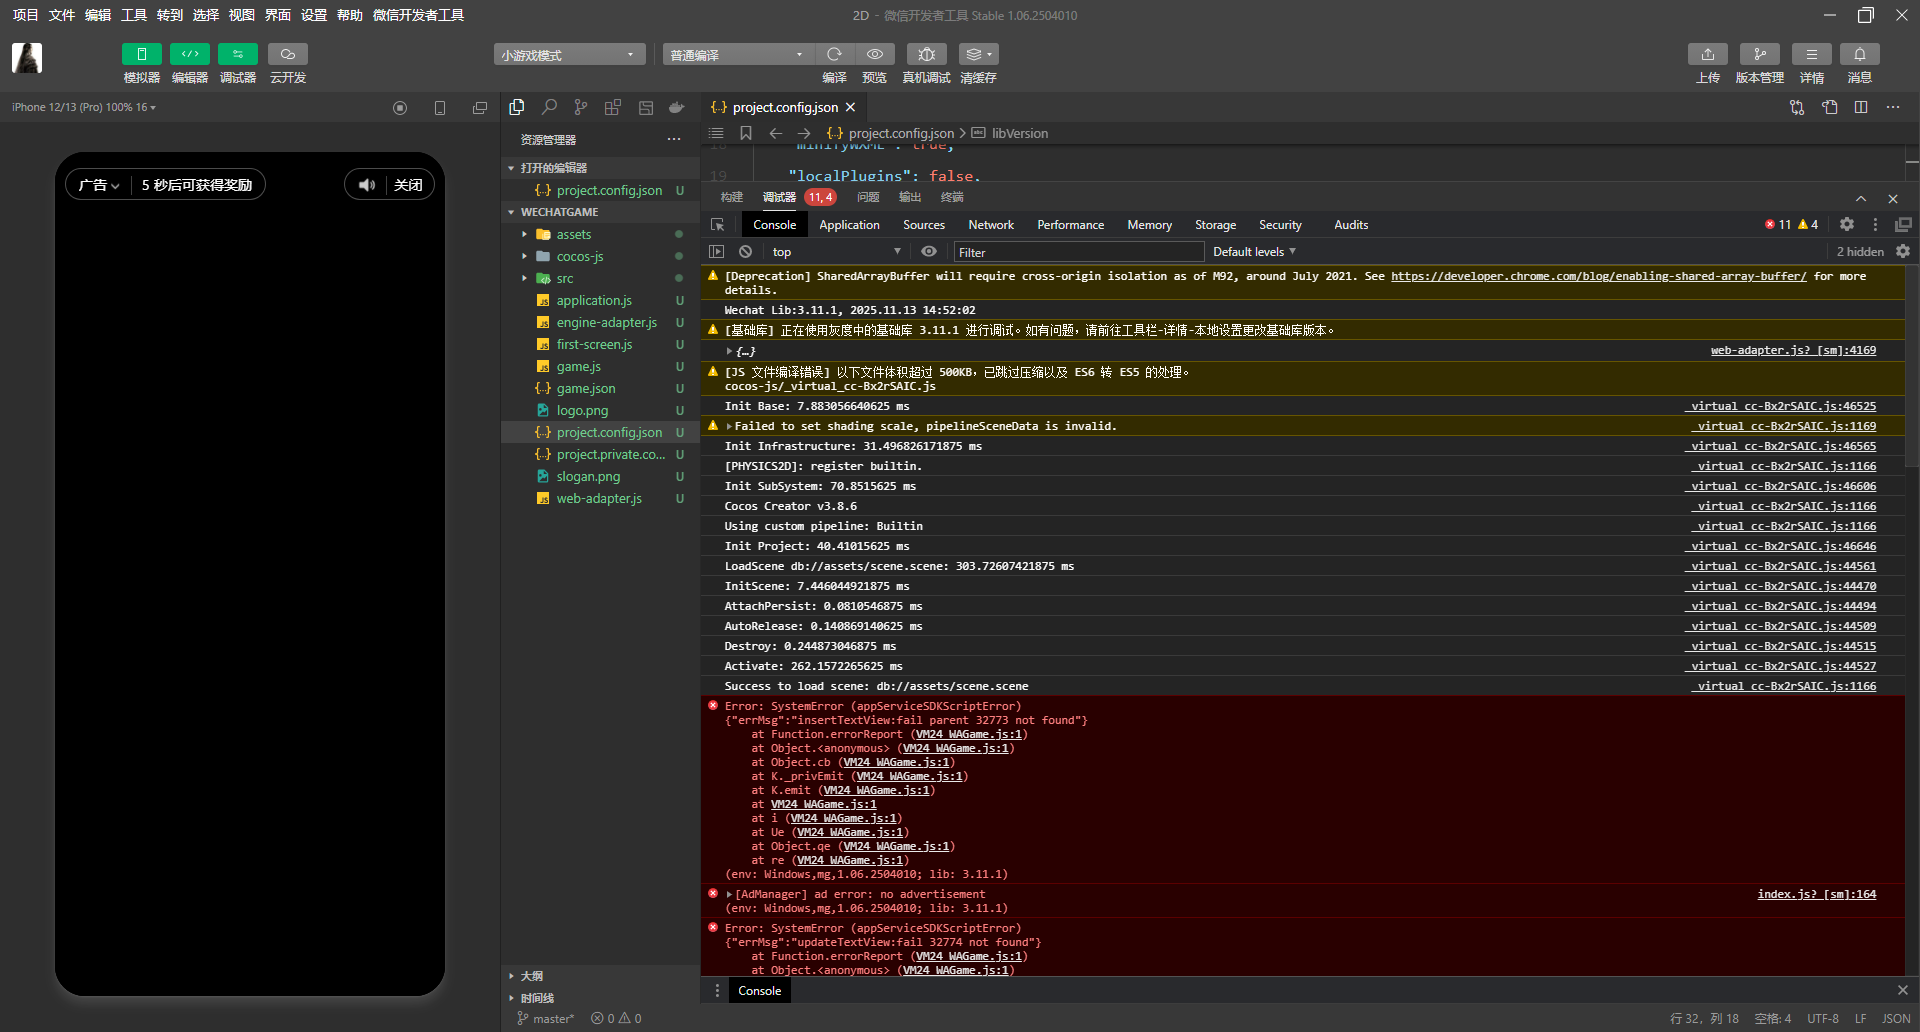Switch to the 问题 panel tab
This screenshot has height=1032, width=1920.
click(868, 197)
